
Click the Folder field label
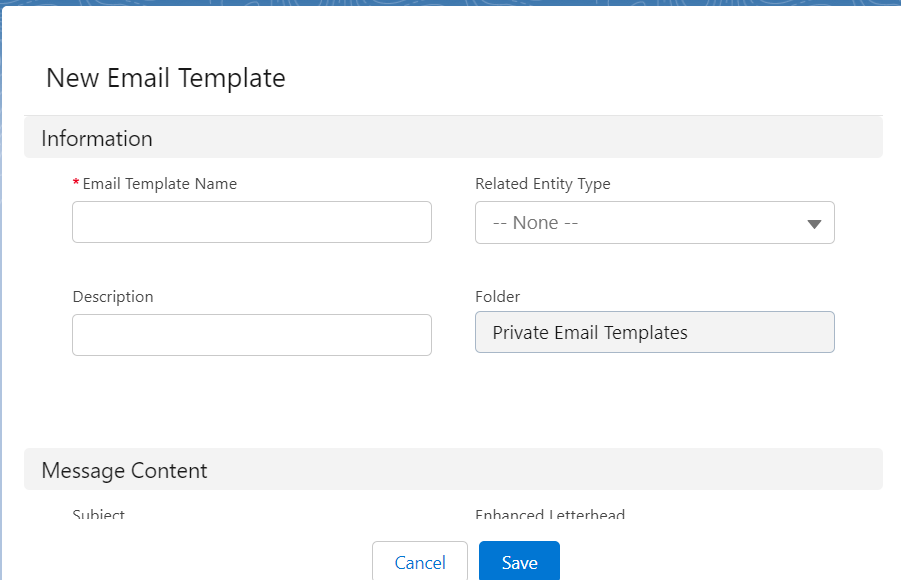(x=497, y=297)
